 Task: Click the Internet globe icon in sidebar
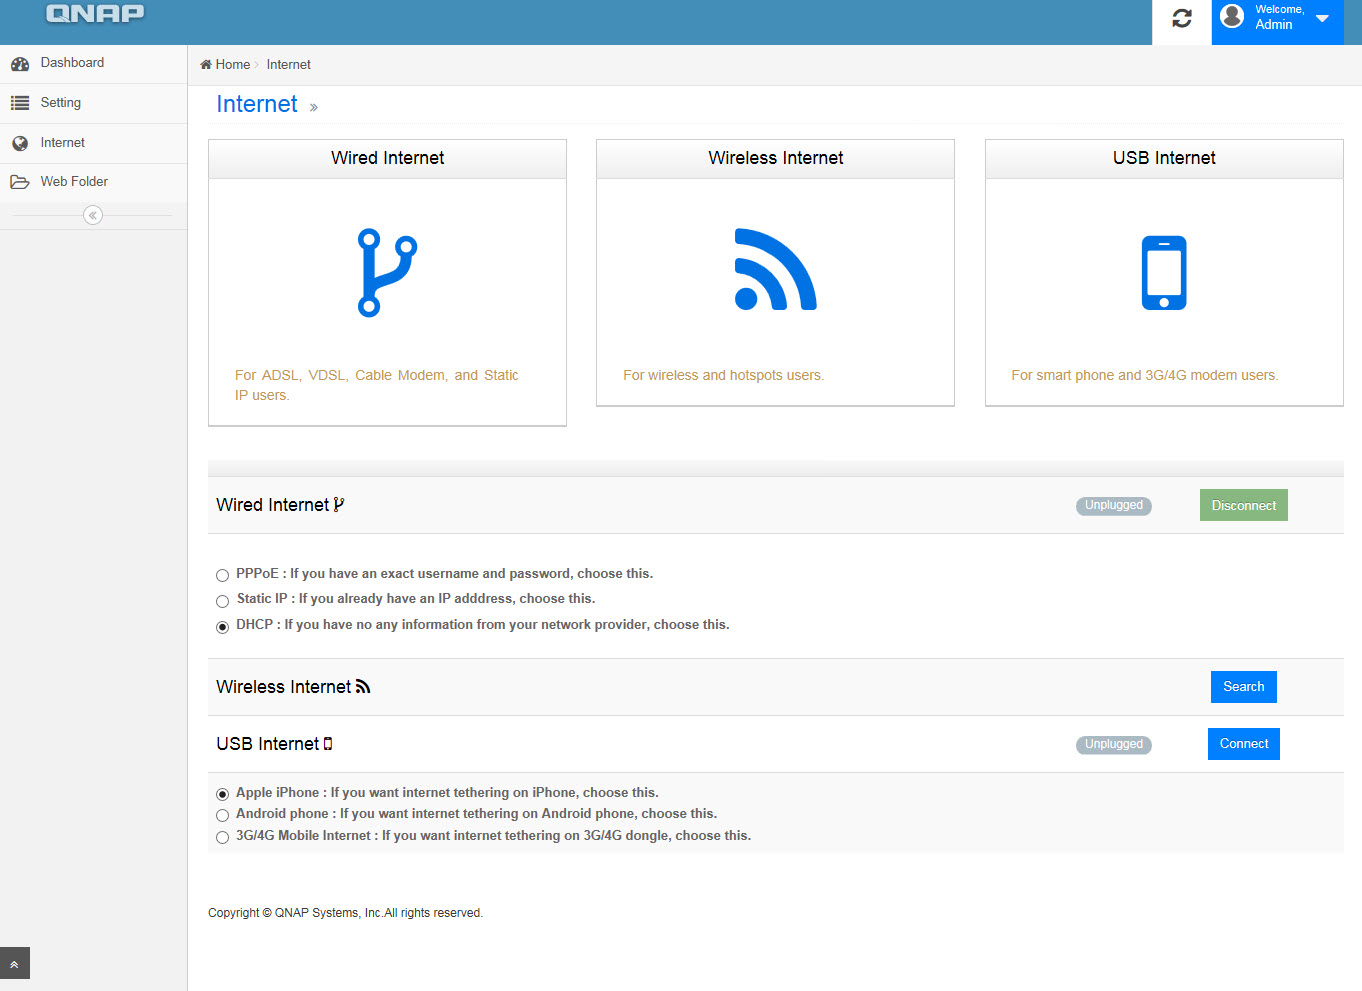[x=20, y=143]
